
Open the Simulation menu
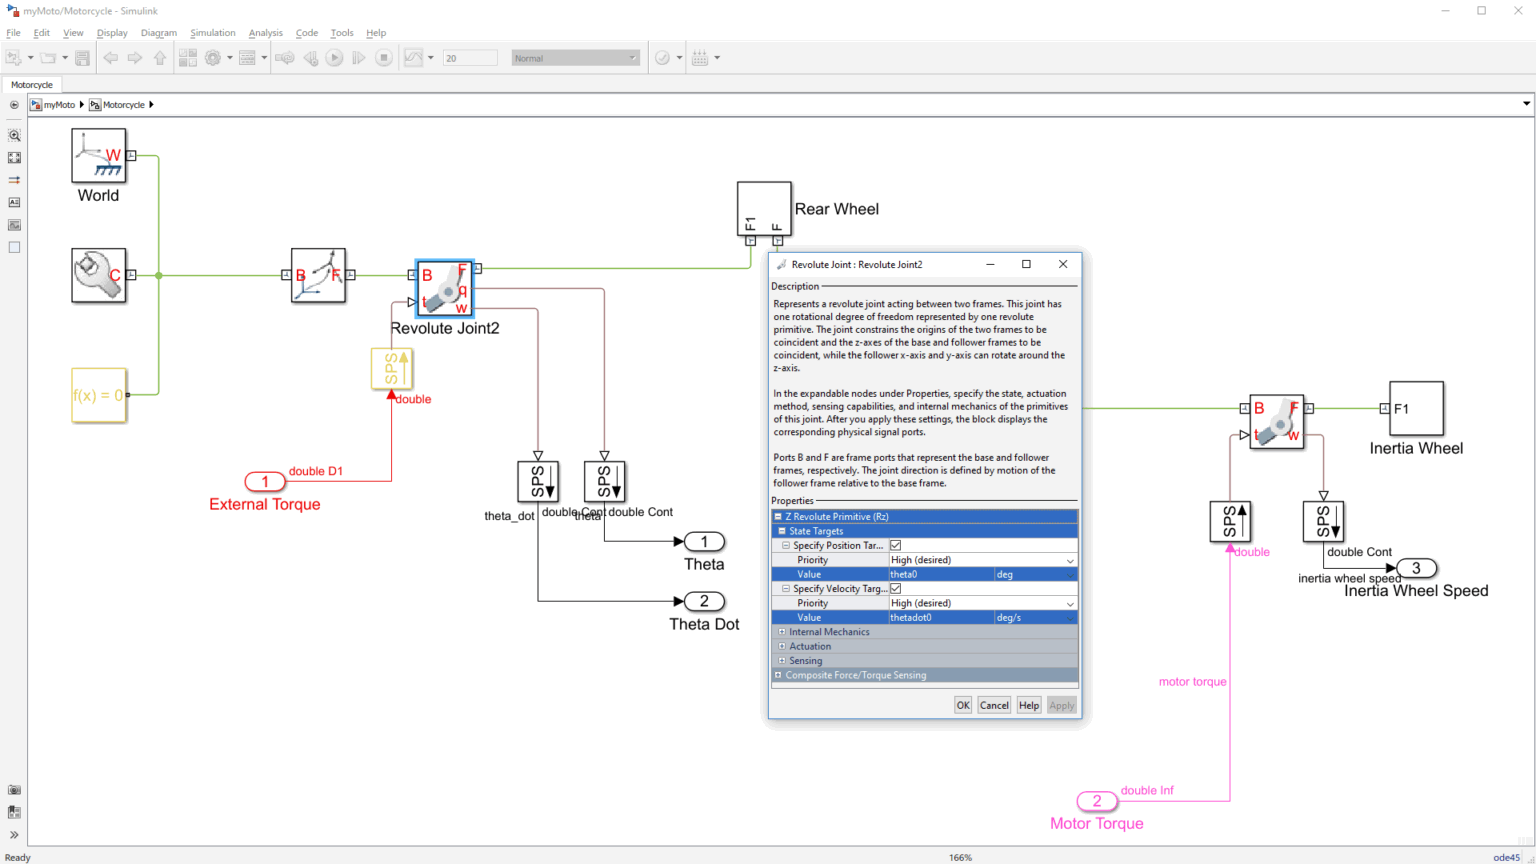[x=212, y=33]
